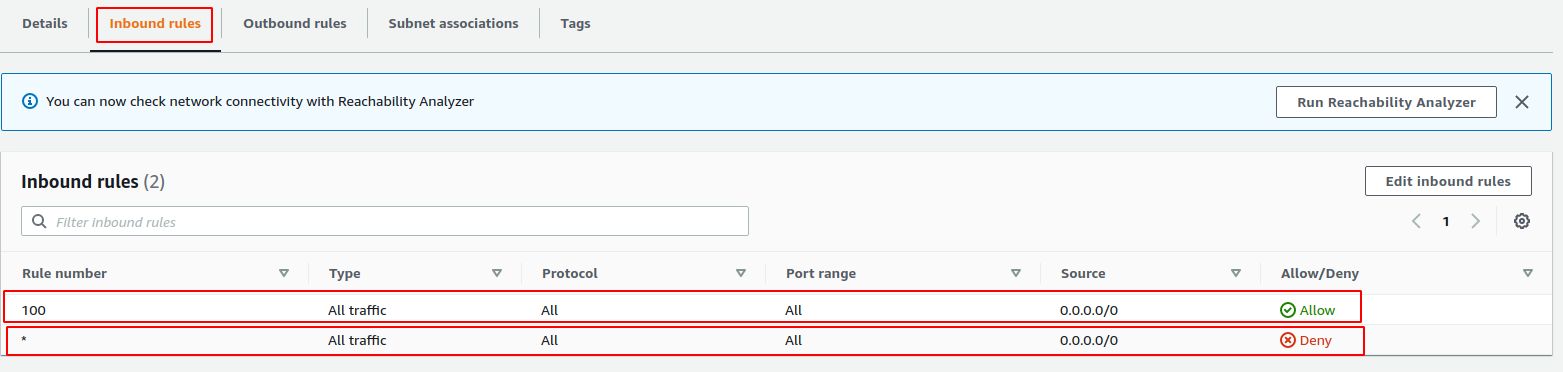Click the red Deny status icon
1563x372 pixels.
pyautogui.click(x=1288, y=340)
